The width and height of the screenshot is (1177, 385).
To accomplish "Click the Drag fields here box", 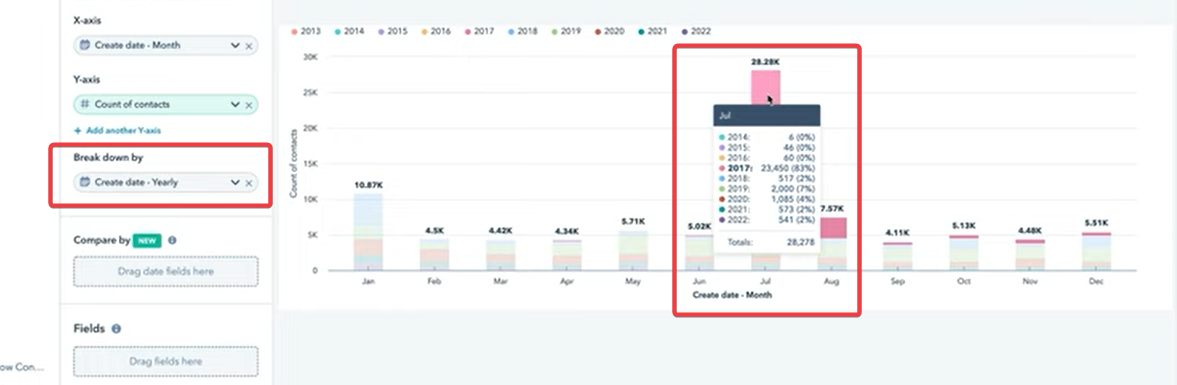I will click(x=166, y=361).
